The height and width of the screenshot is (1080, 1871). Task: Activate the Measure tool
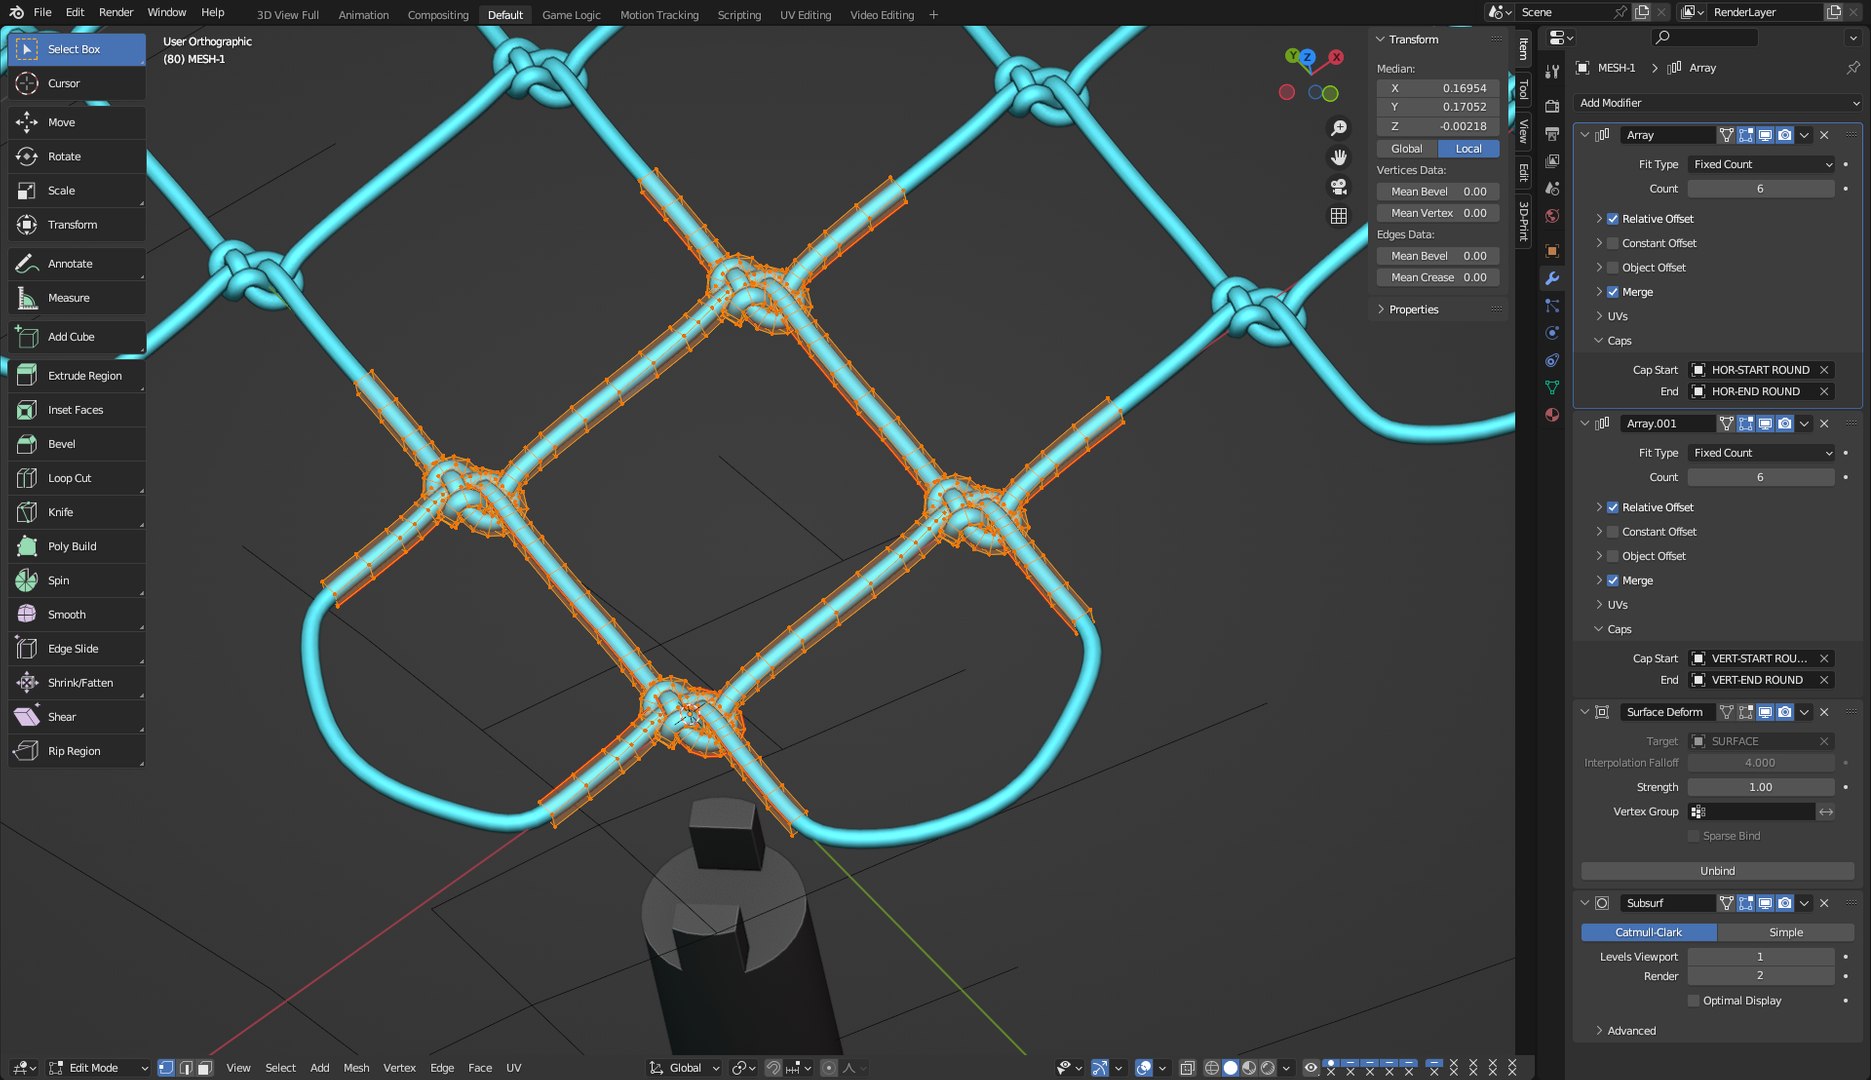pos(76,297)
